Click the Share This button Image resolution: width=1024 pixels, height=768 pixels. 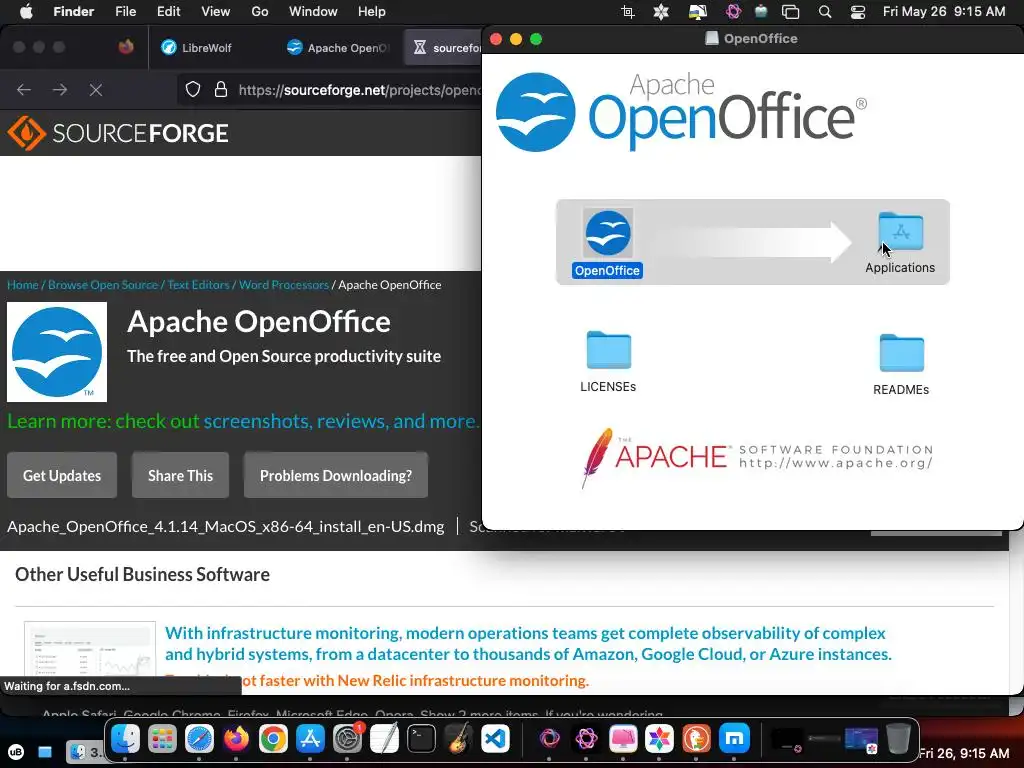(x=180, y=475)
